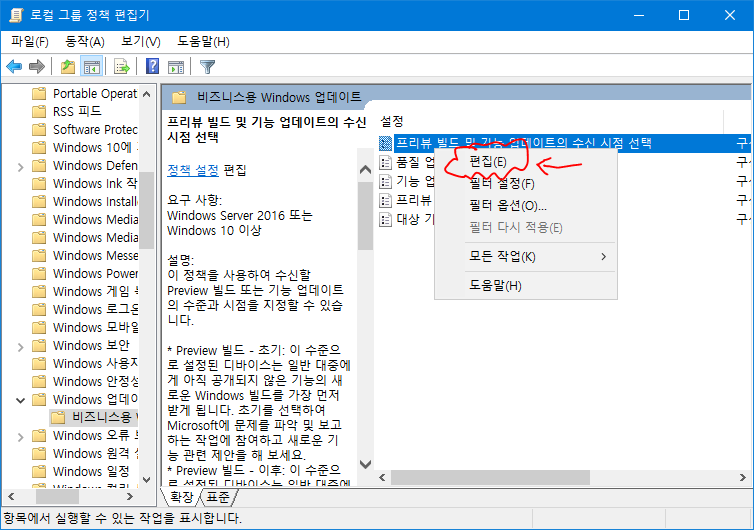The height and width of the screenshot is (530, 754).
Task: Select Windows 10에 tree item
Action: tap(95, 148)
